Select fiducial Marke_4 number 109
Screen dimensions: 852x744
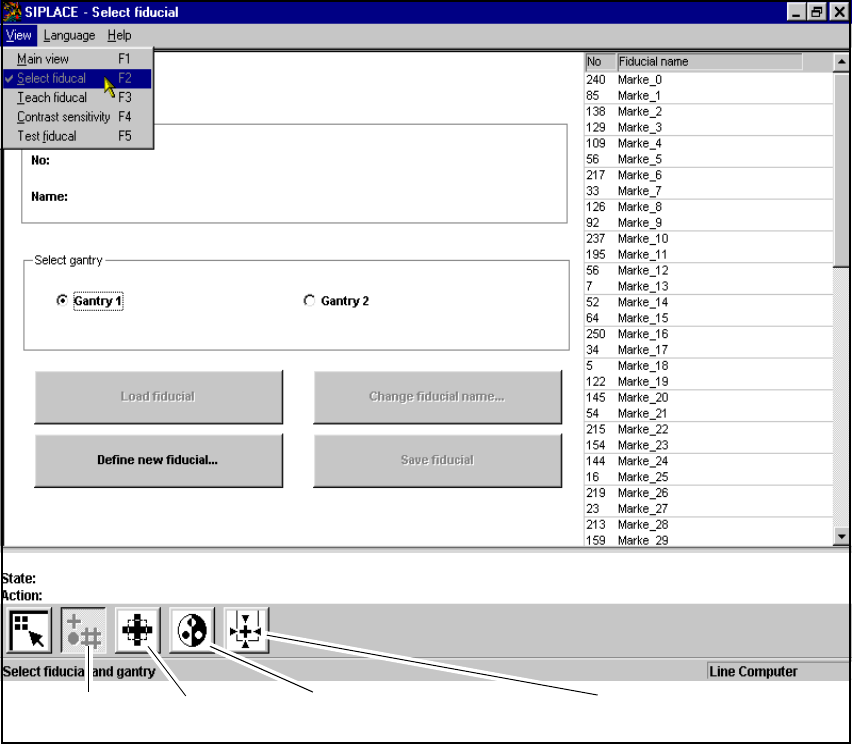(x=709, y=143)
